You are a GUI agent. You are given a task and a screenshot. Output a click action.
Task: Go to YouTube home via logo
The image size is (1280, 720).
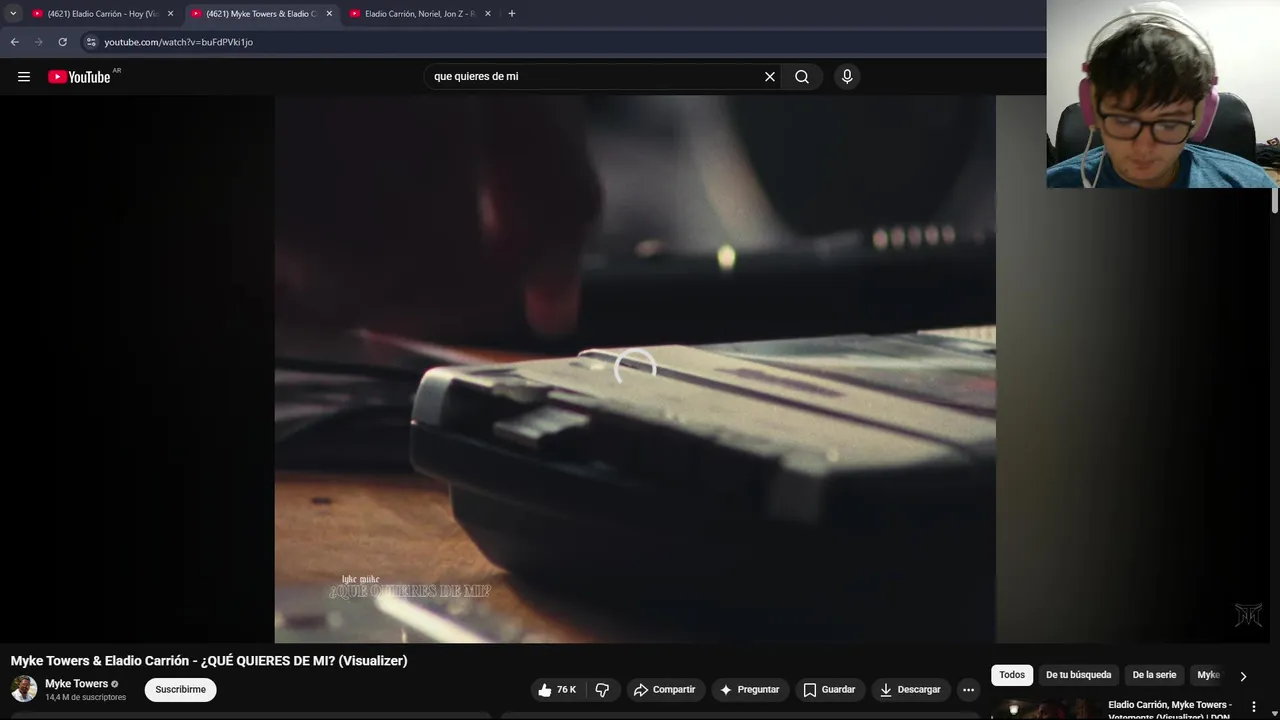tap(79, 77)
